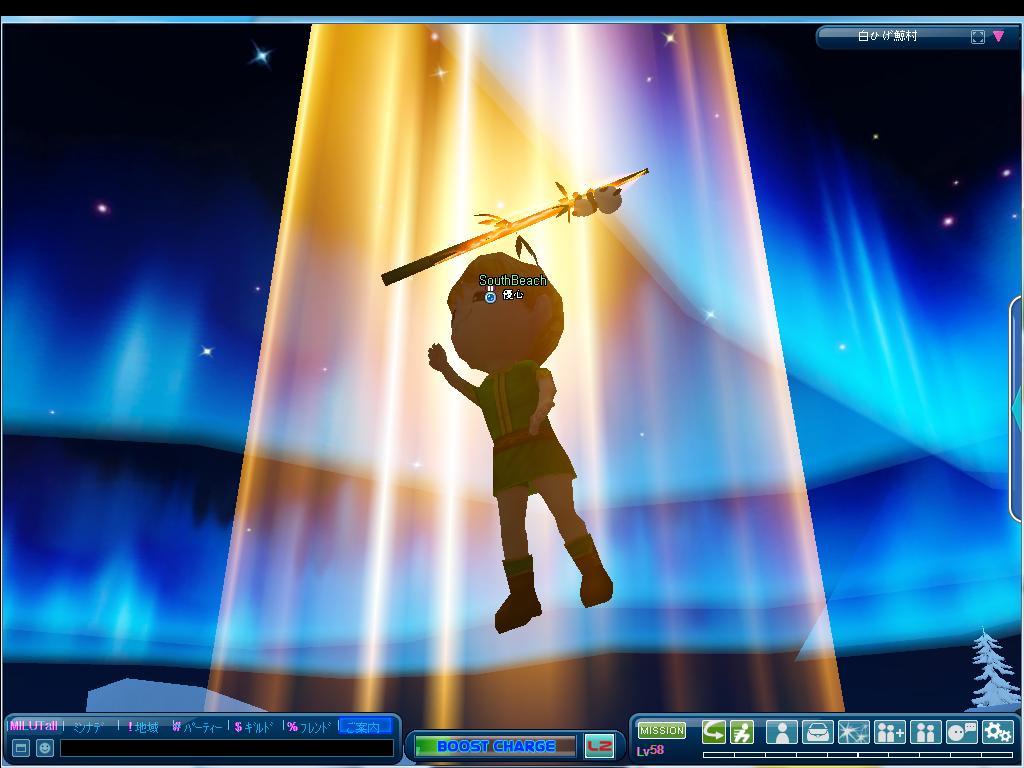Toggle the chat window mode icon
Viewport: 1024px width, 768px height.
pyautogui.click(x=20, y=747)
